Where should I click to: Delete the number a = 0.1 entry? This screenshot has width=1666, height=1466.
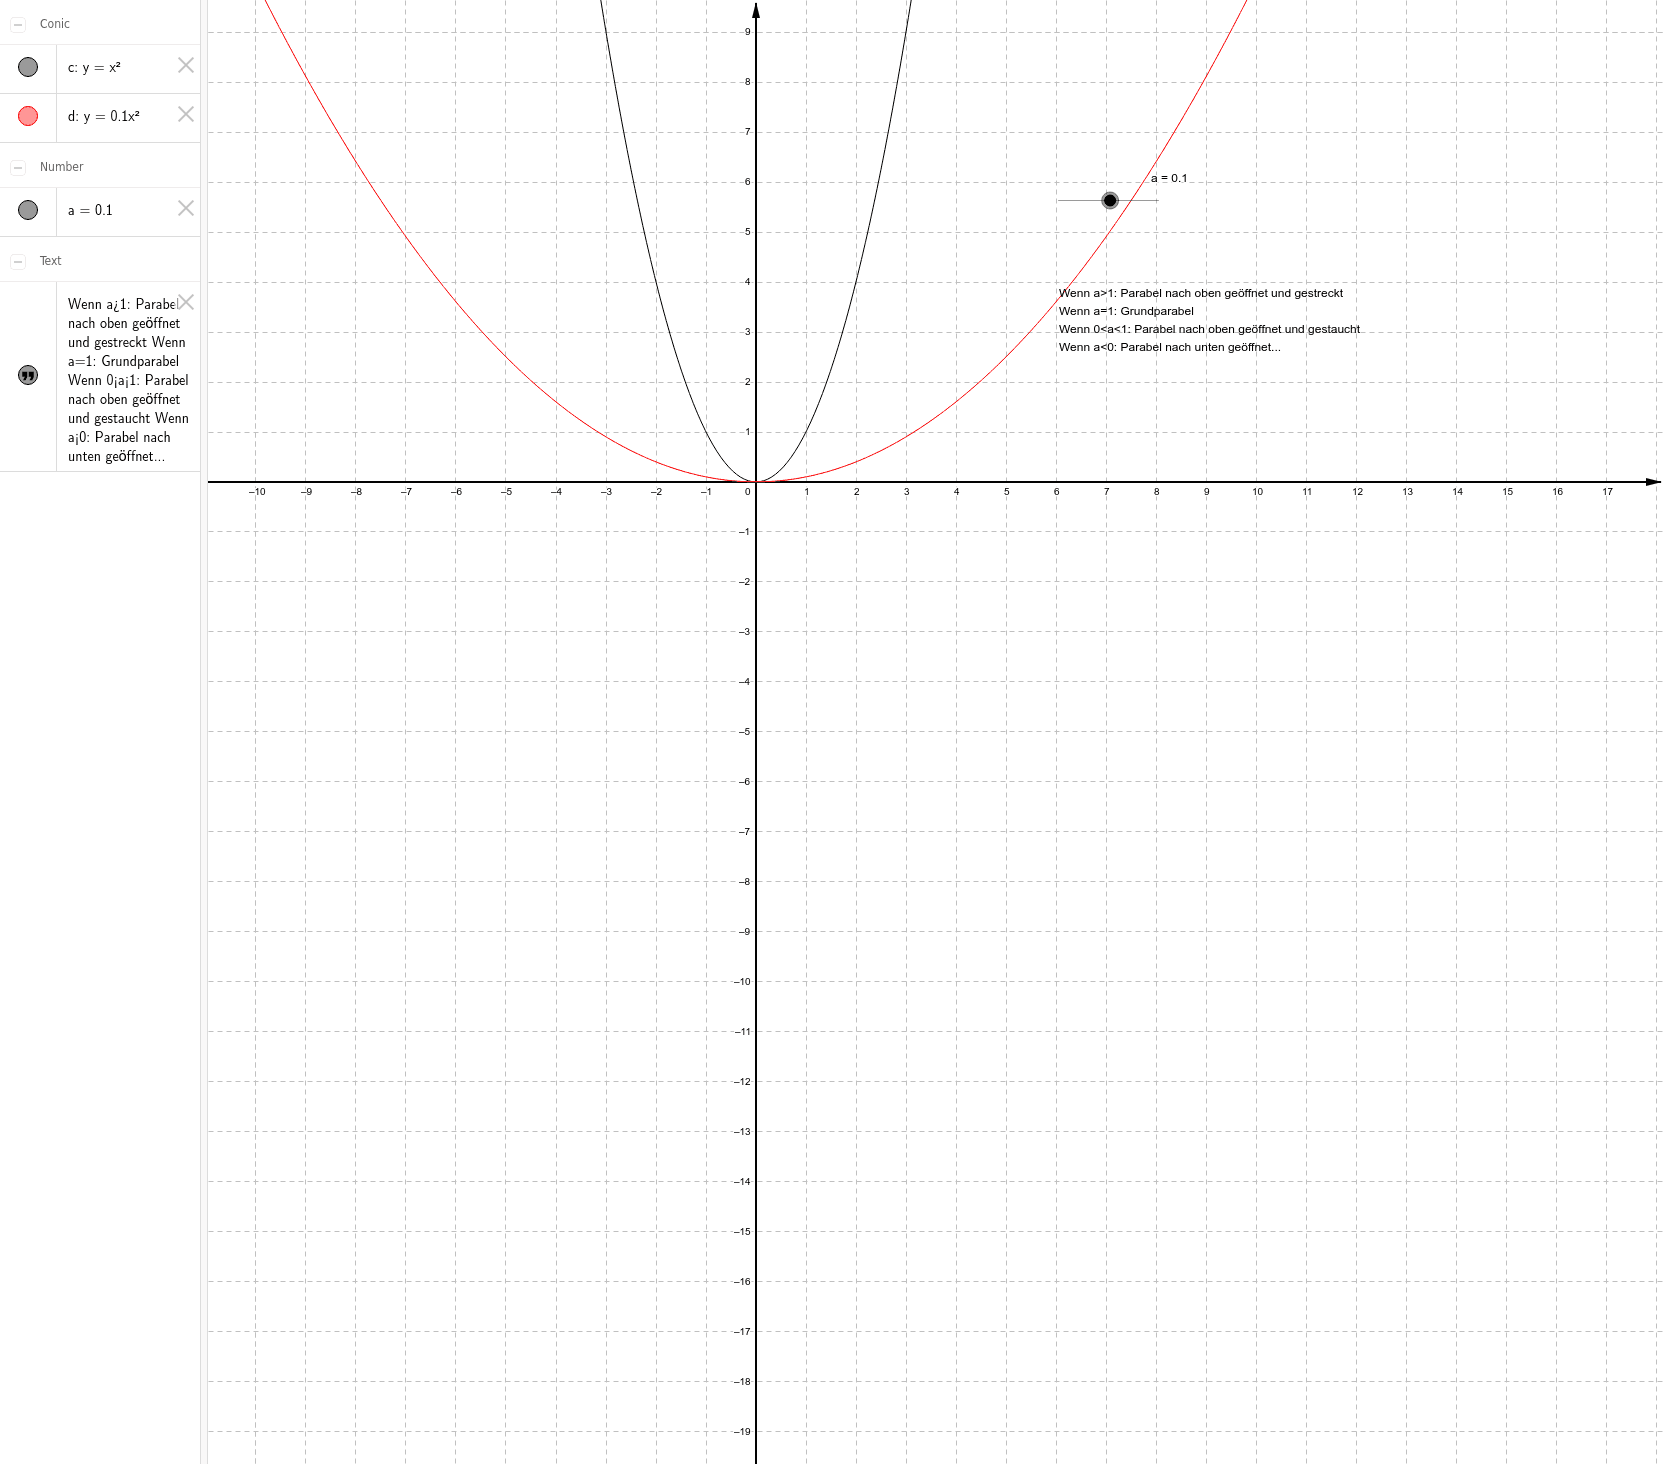tap(186, 208)
